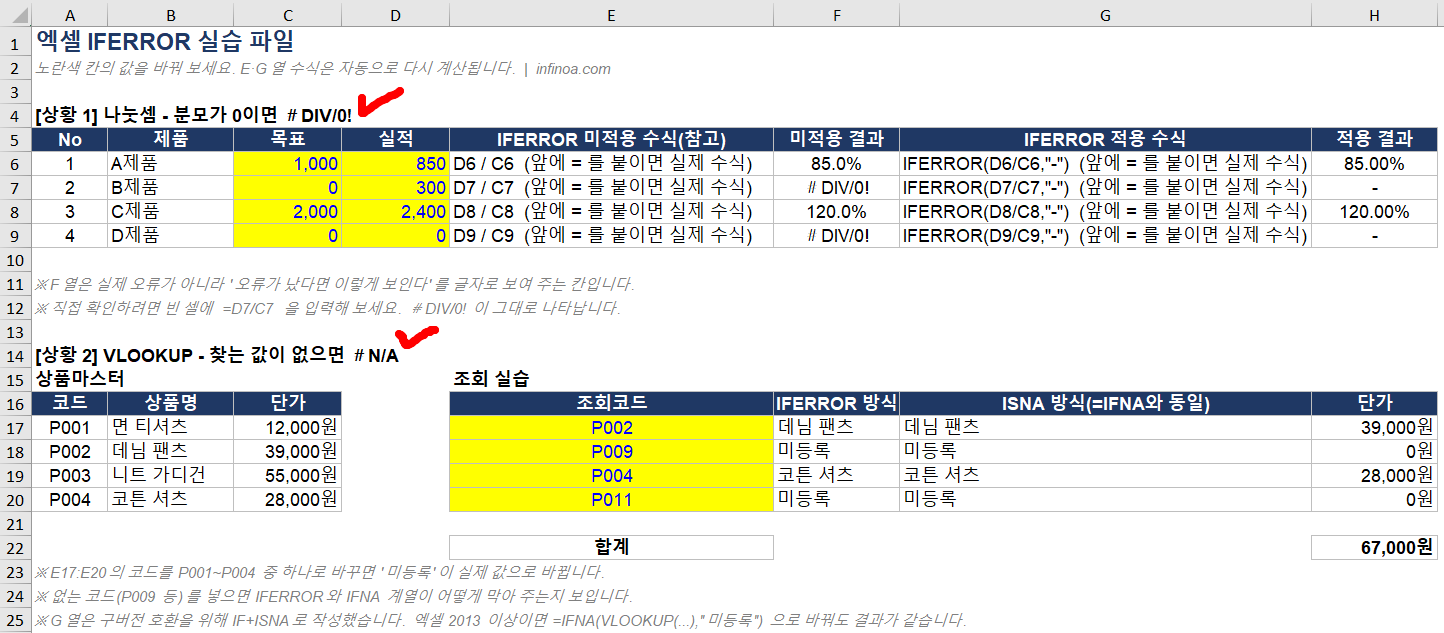Select row 13 header
Viewport: 1444px width, 633px height.
point(15,331)
